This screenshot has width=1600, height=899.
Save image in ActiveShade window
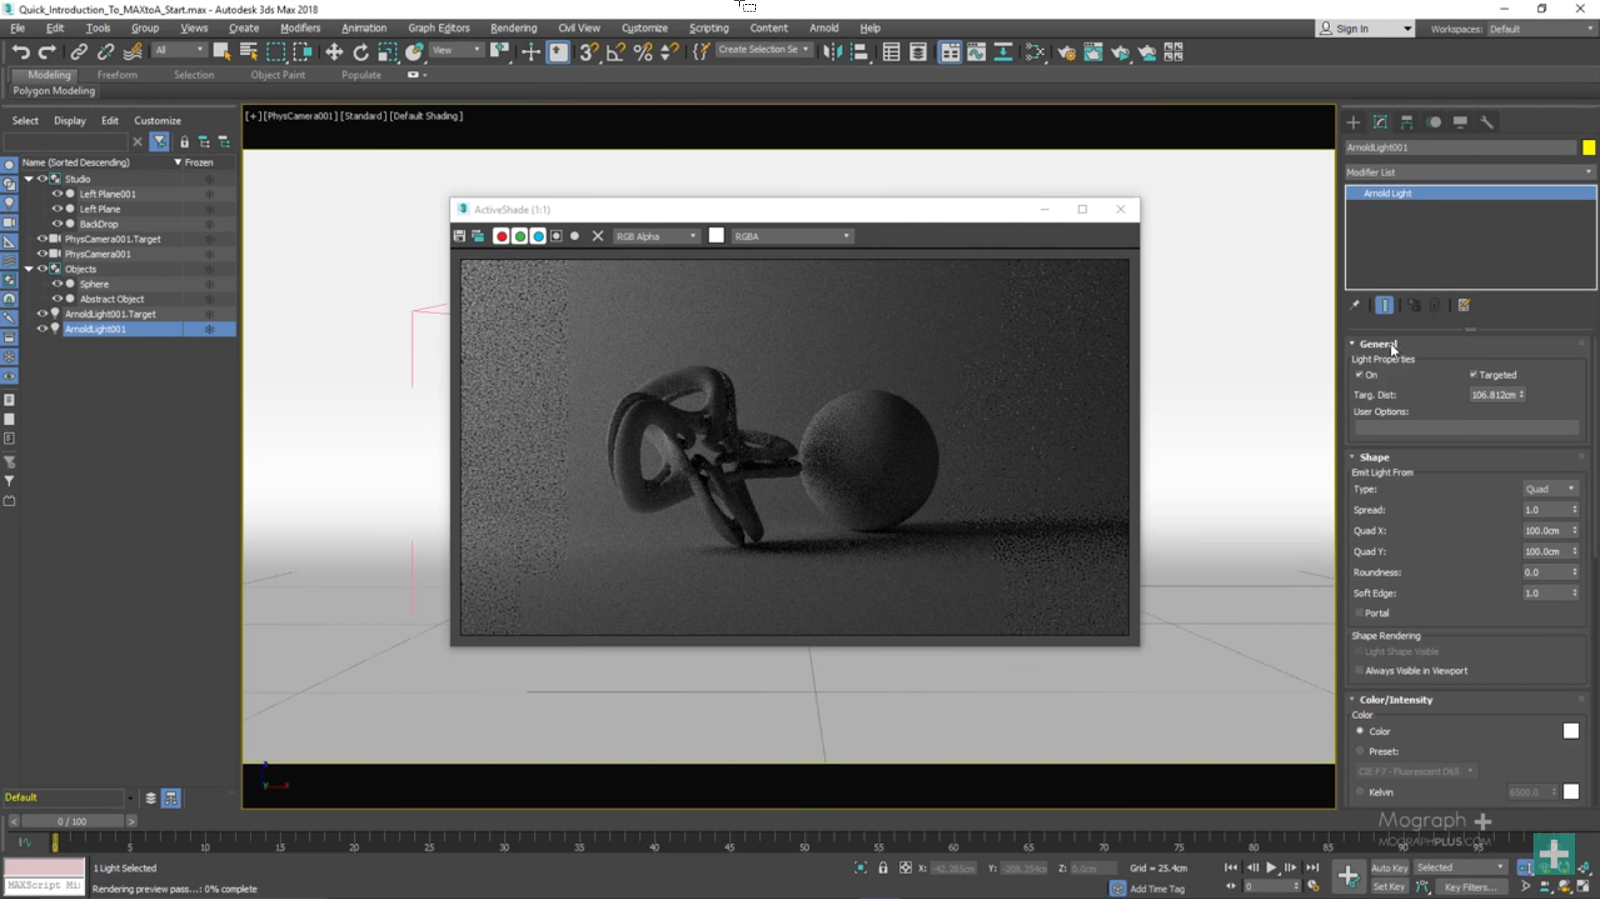(x=459, y=236)
